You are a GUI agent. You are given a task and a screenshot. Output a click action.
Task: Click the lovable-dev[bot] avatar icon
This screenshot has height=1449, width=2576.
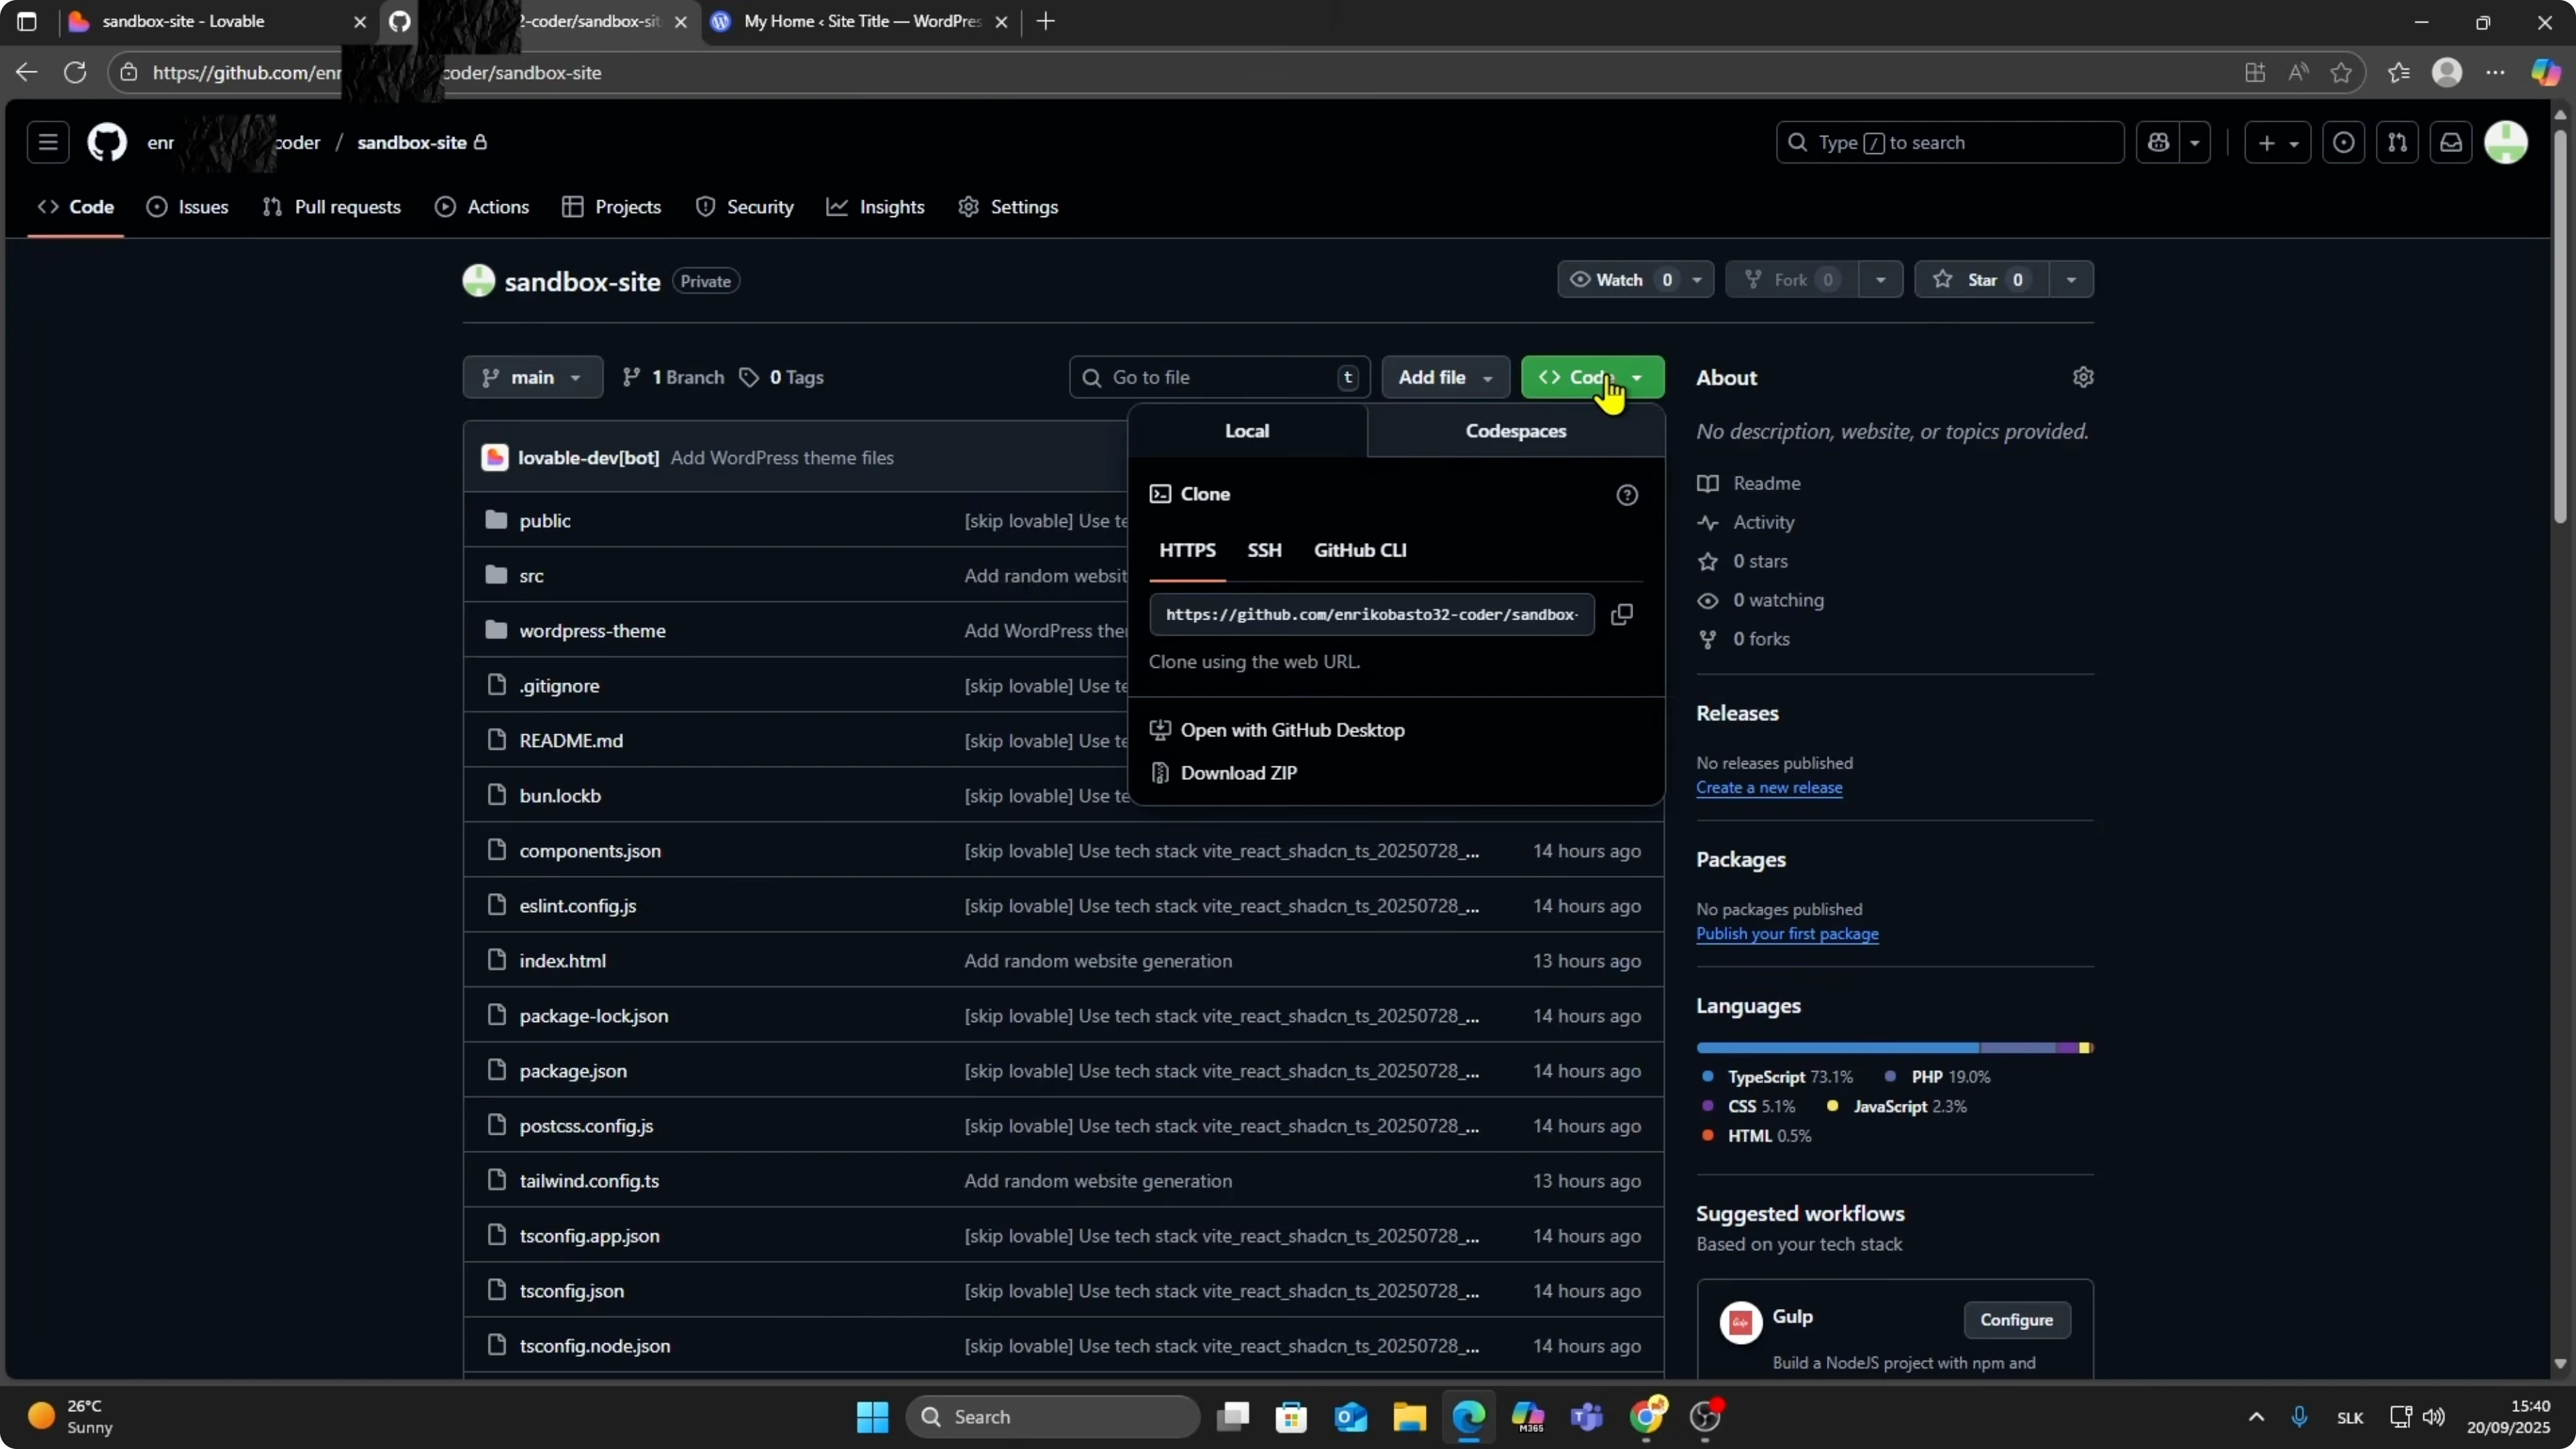click(x=494, y=458)
